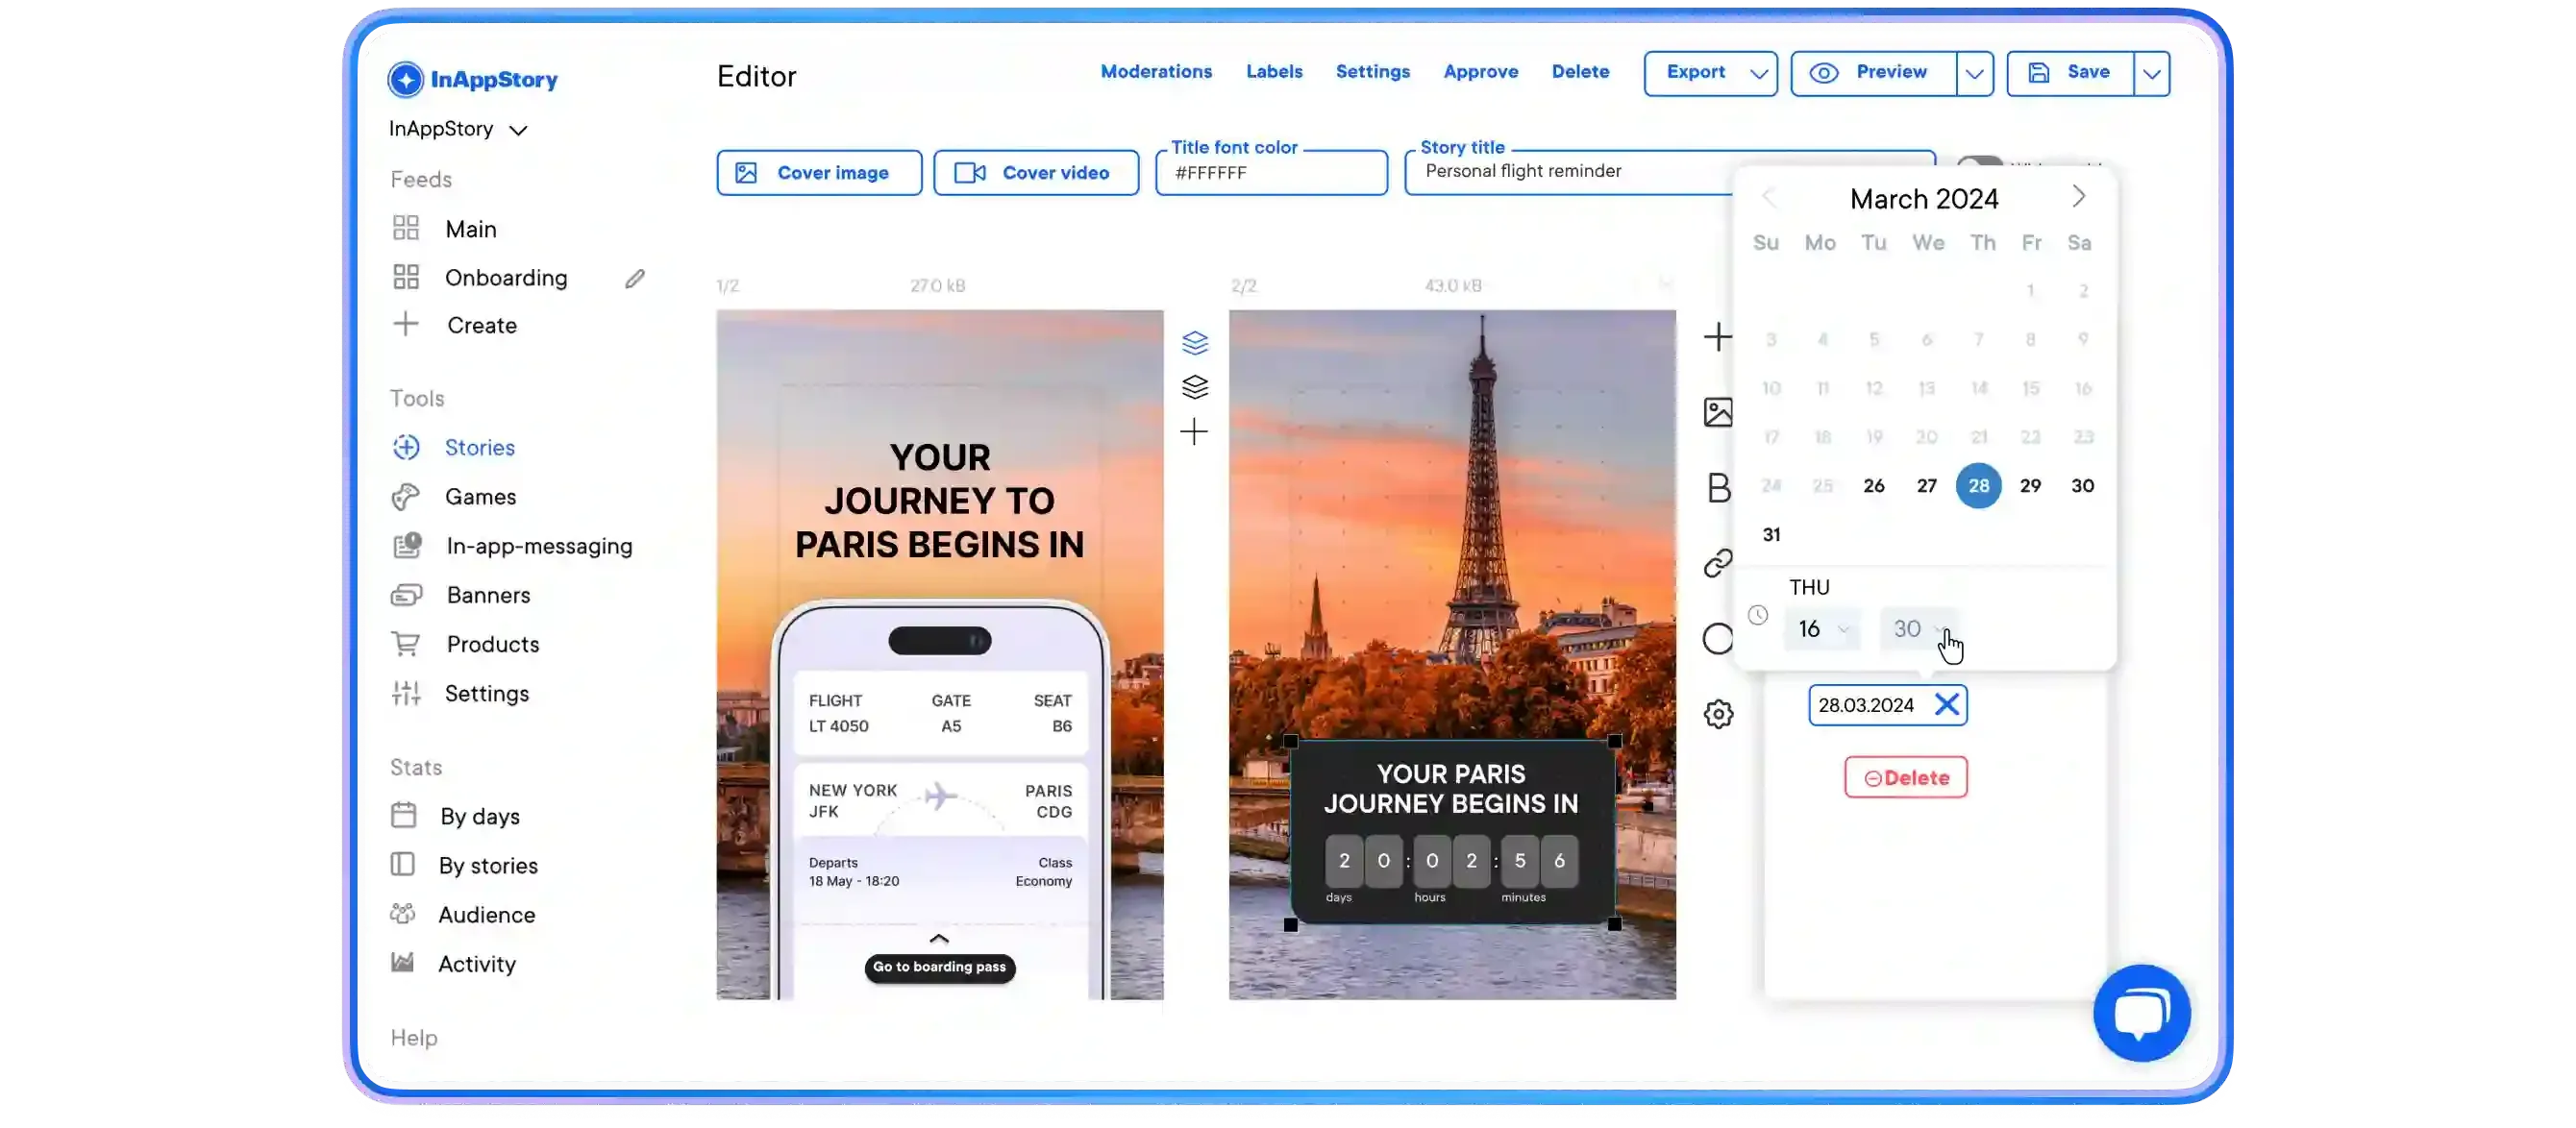
Task: Click the layers icon beside the first slide
Action: click(x=1196, y=342)
